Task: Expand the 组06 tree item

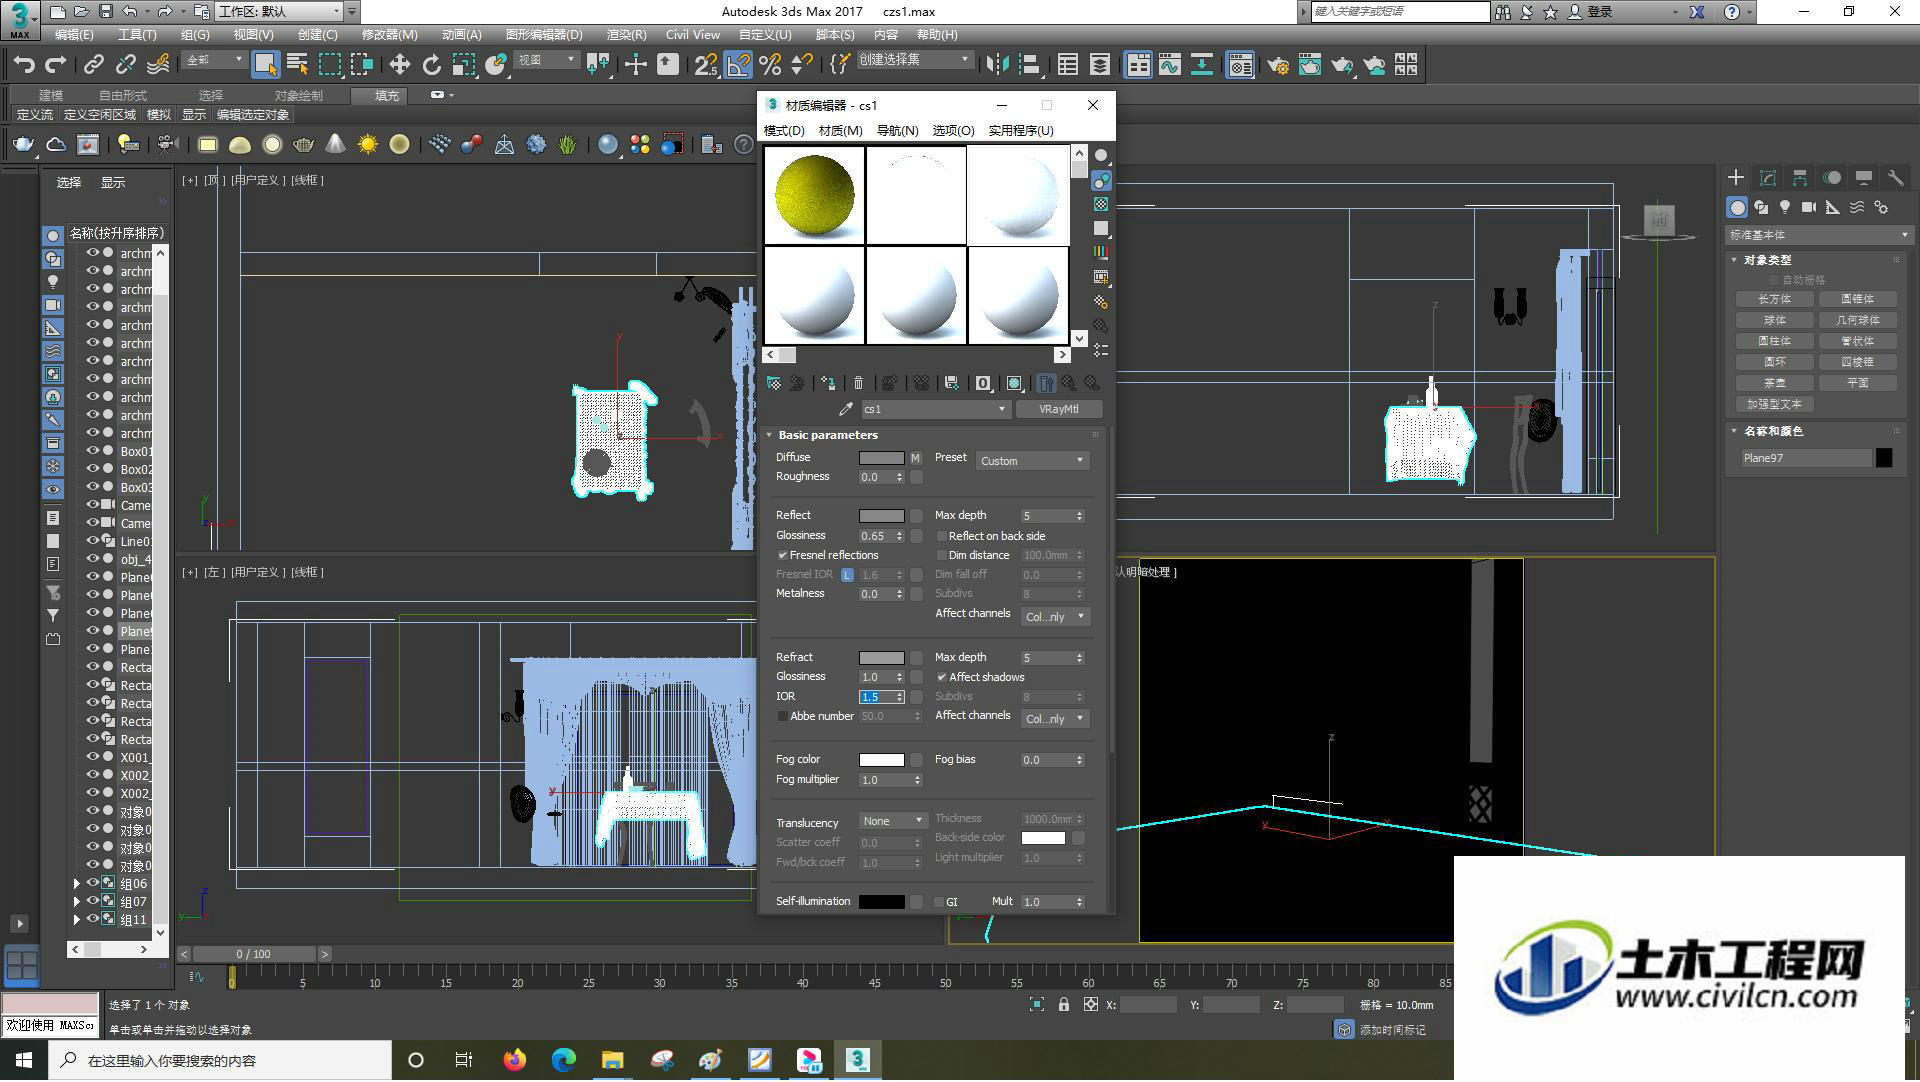Action: [77, 884]
